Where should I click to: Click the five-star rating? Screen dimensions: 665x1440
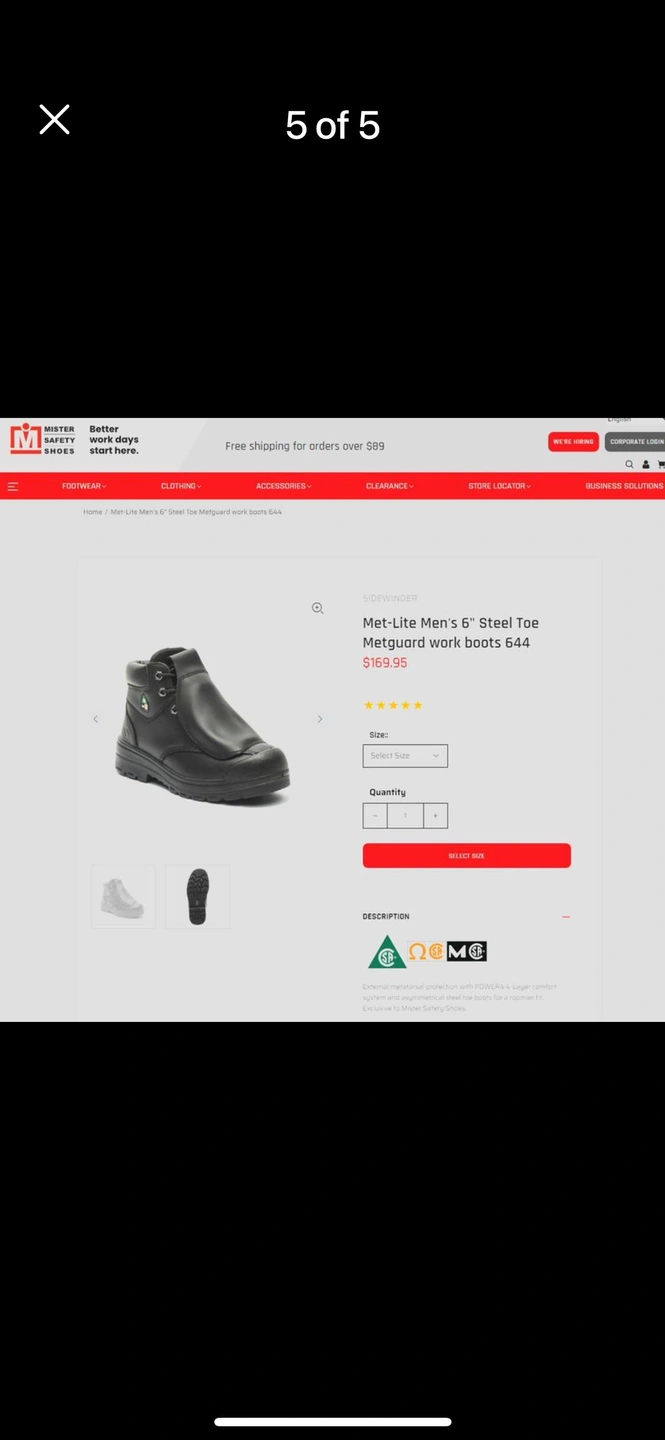point(393,706)
